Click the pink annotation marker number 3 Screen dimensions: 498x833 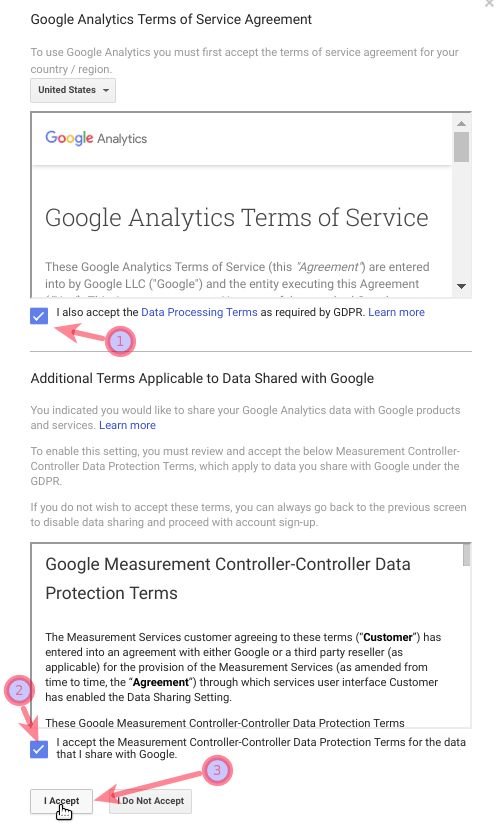(x=217, y=770)
